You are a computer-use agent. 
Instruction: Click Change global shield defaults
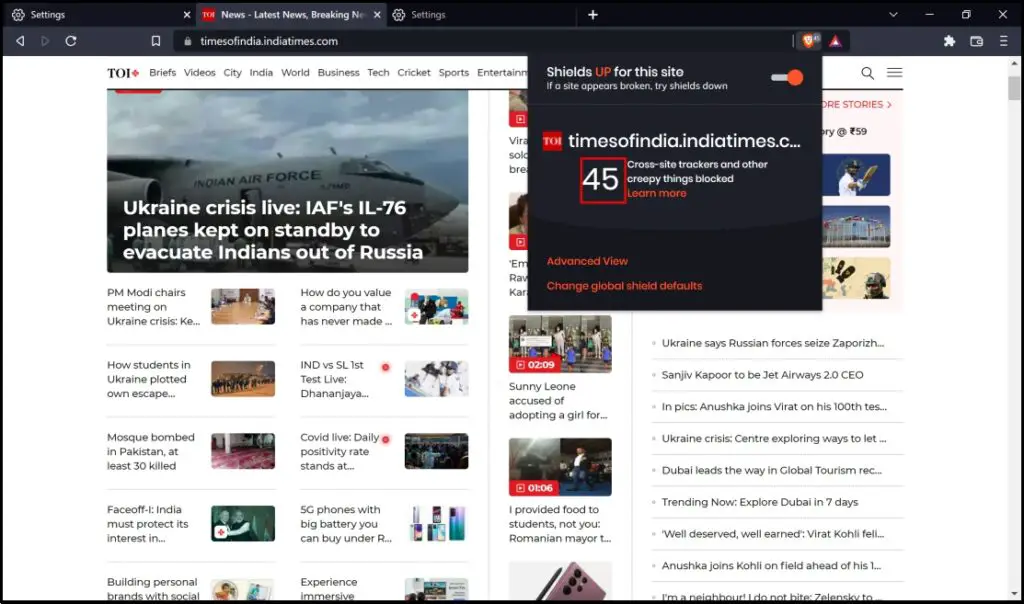tap(624, 286)
